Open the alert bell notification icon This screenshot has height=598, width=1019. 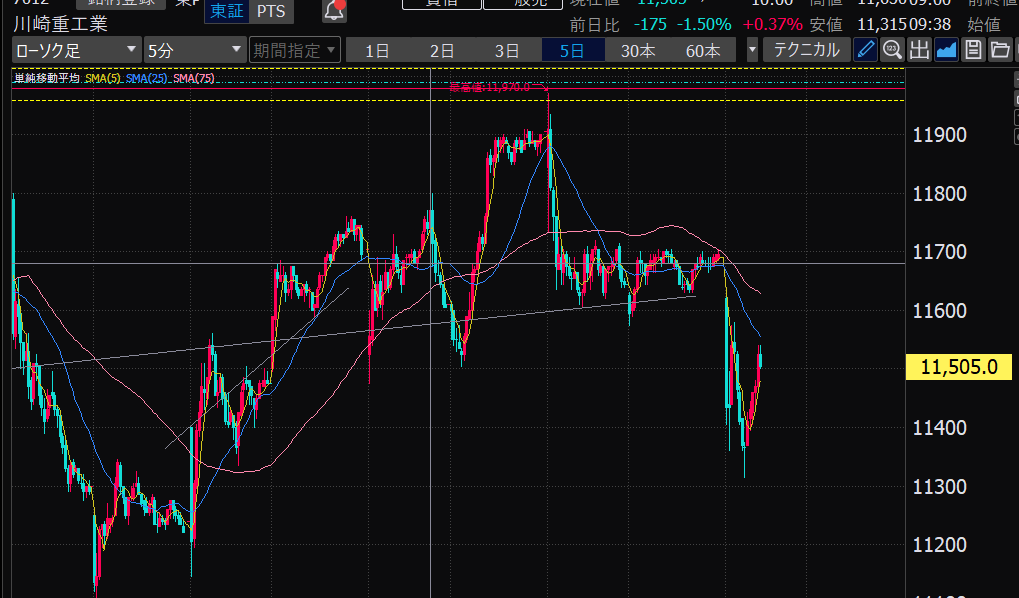[x=335, y=11]
